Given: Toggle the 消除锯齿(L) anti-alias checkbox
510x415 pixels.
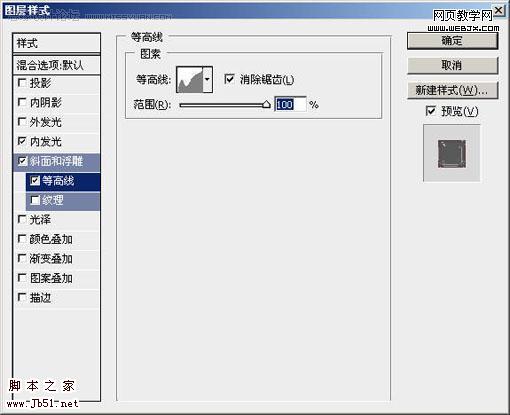Looking at the screenshot, I should [229, 79].
